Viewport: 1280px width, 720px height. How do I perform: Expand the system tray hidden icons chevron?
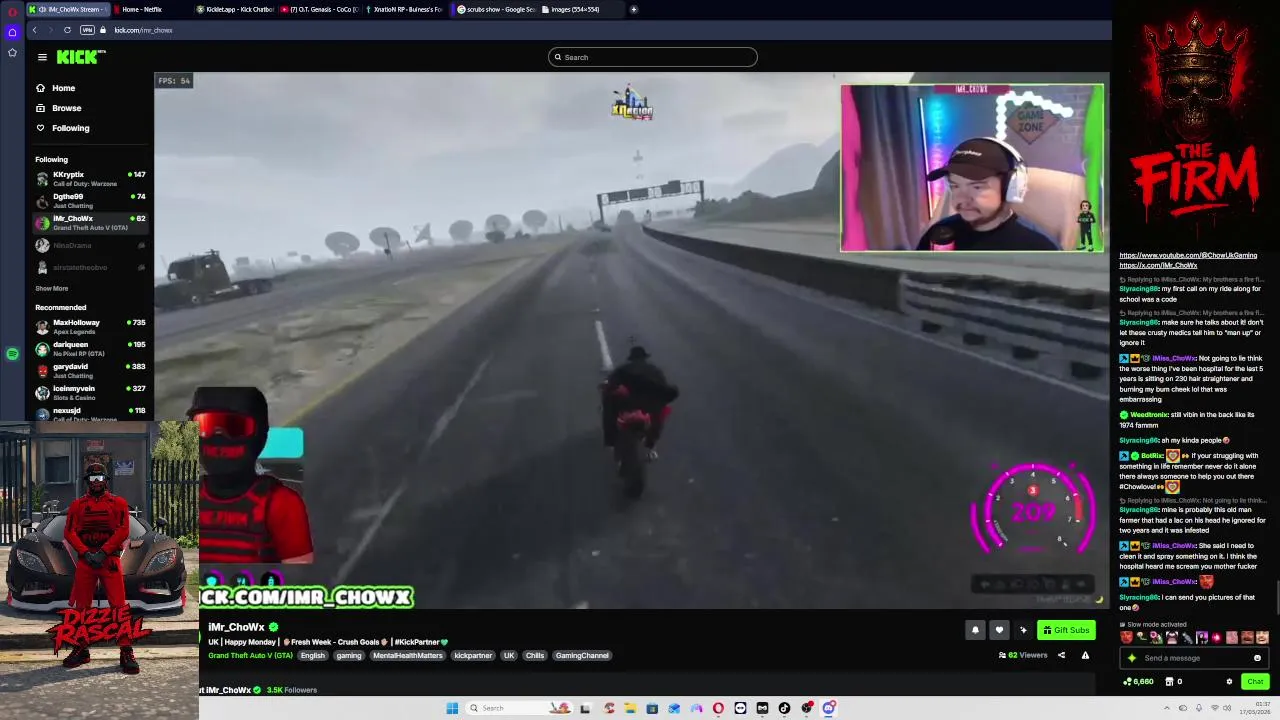(x=1166, y=708)
